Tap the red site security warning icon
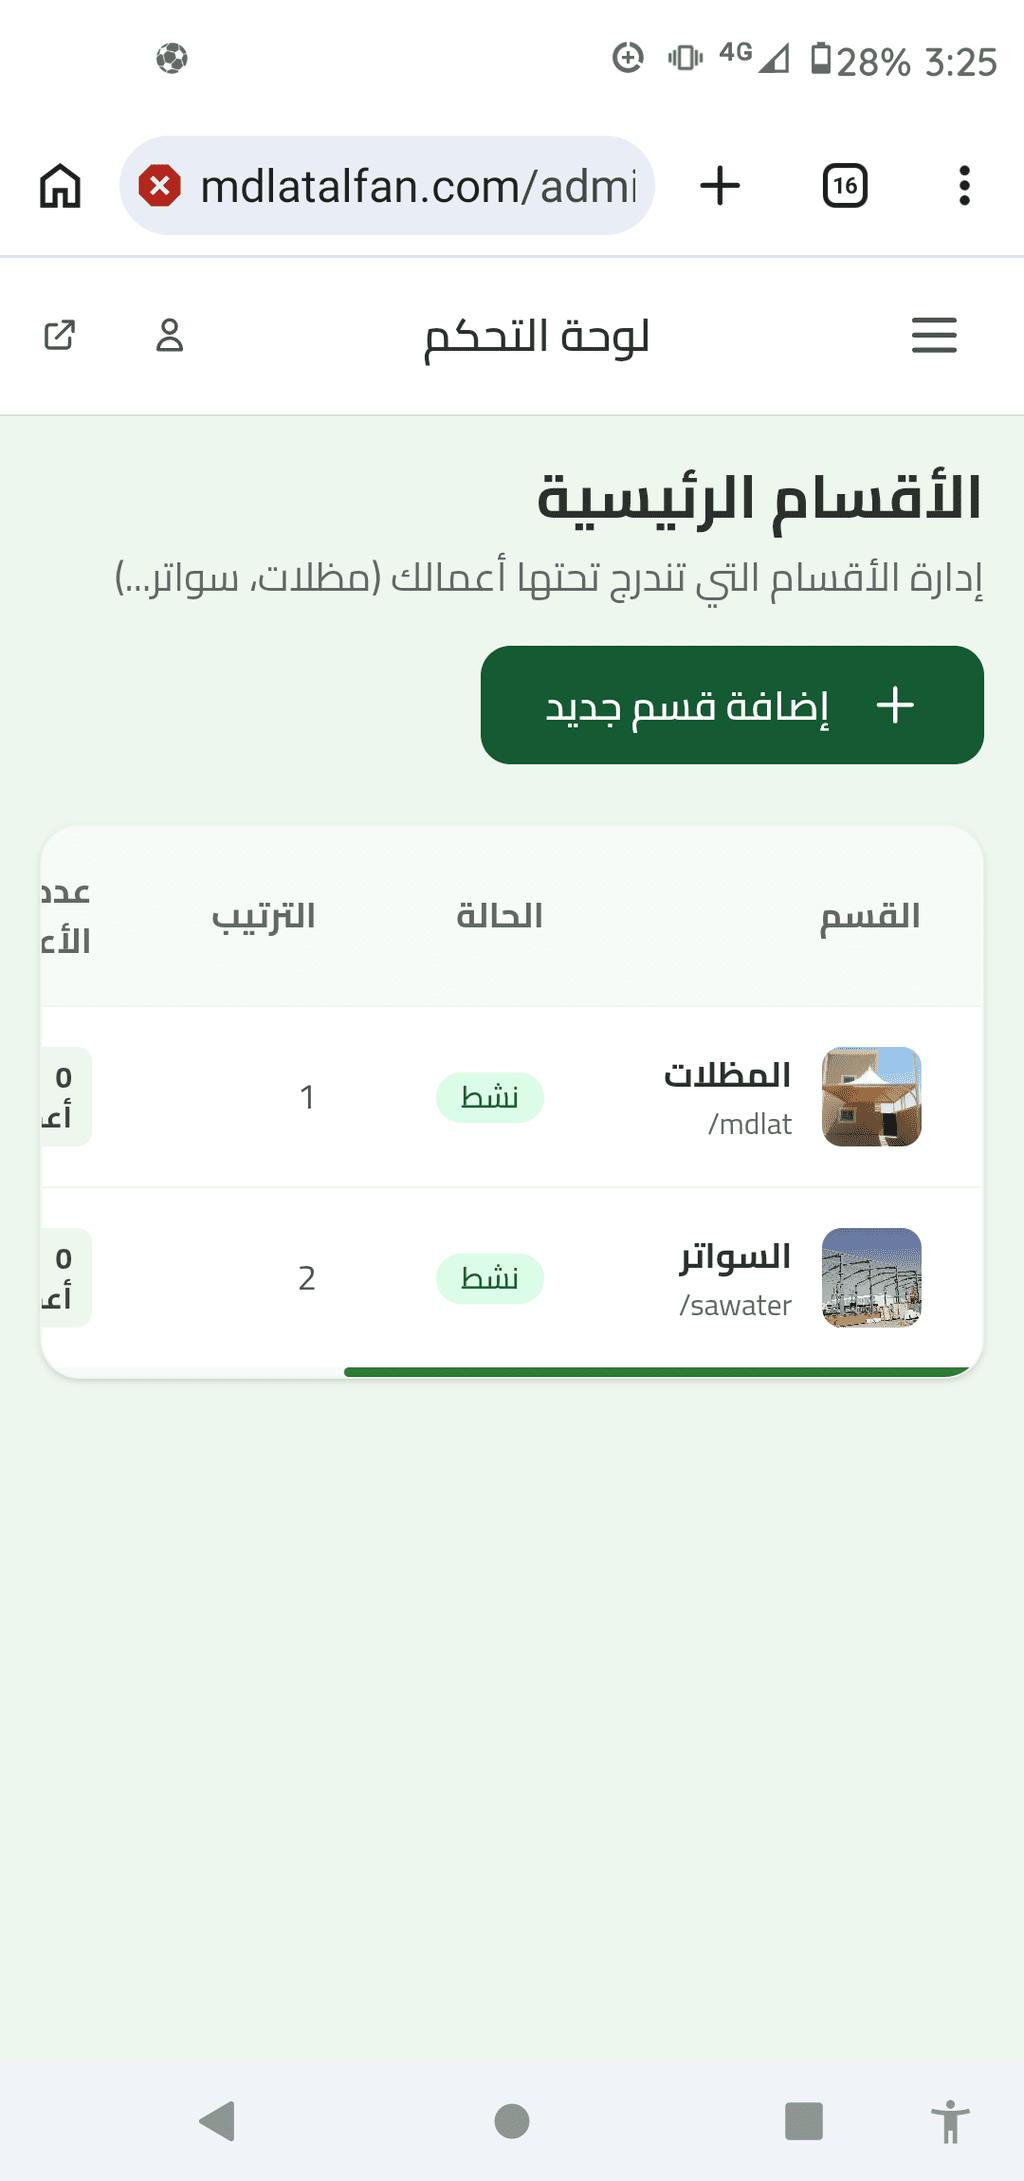1024x2181 pixels. (x=160, y=186)
